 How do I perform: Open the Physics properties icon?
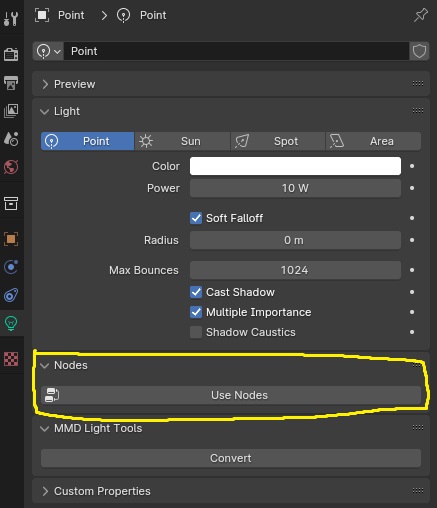click(11, 267)
